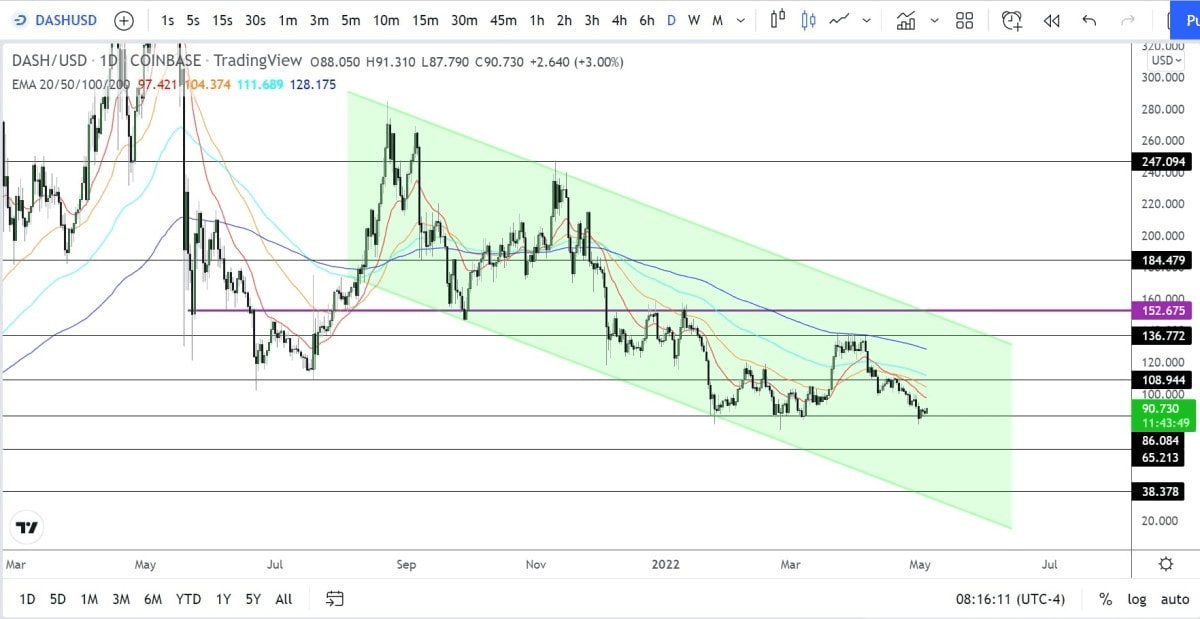This screenshot has width=1200, height=619.
Task: Start bar replay rewind icon
Action: coord(1051,20)
